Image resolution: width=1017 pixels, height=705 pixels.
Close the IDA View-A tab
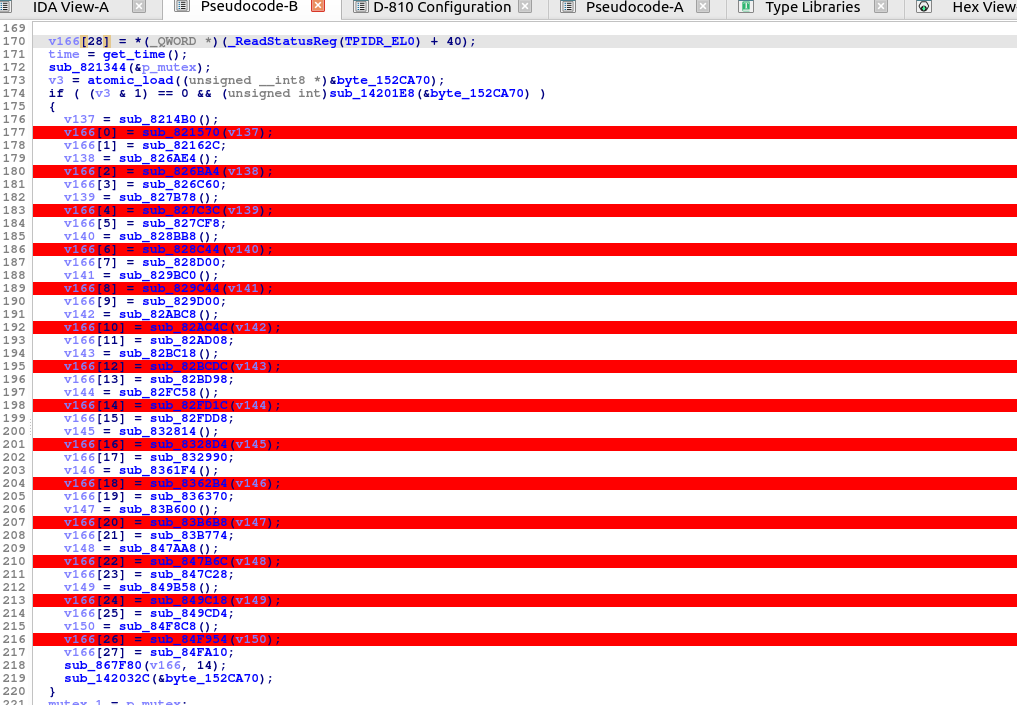tap(138, 7)
